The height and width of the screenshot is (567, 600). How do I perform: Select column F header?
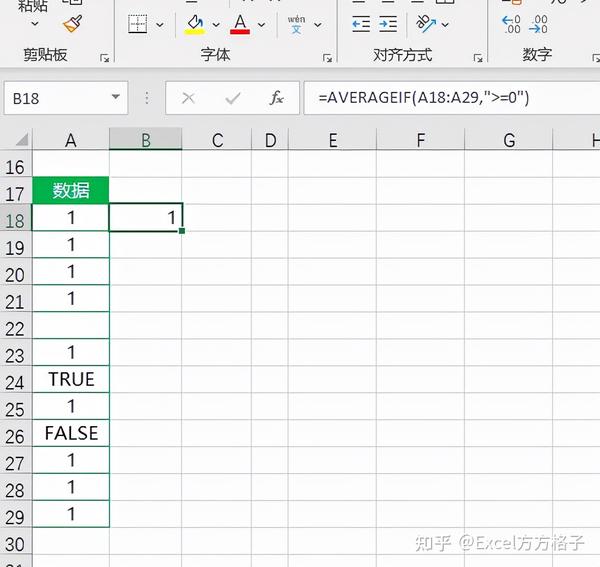[x=421, y=140]
